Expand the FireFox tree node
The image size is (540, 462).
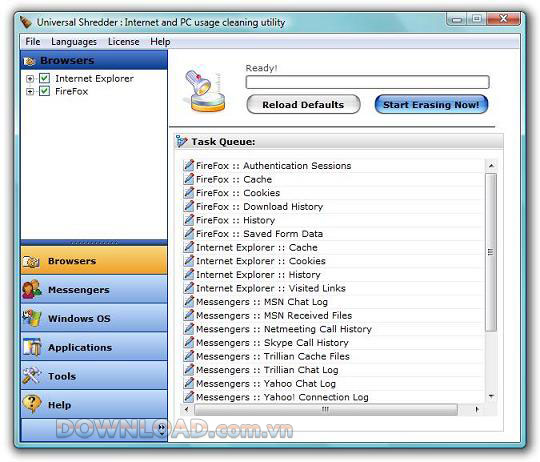30,92
